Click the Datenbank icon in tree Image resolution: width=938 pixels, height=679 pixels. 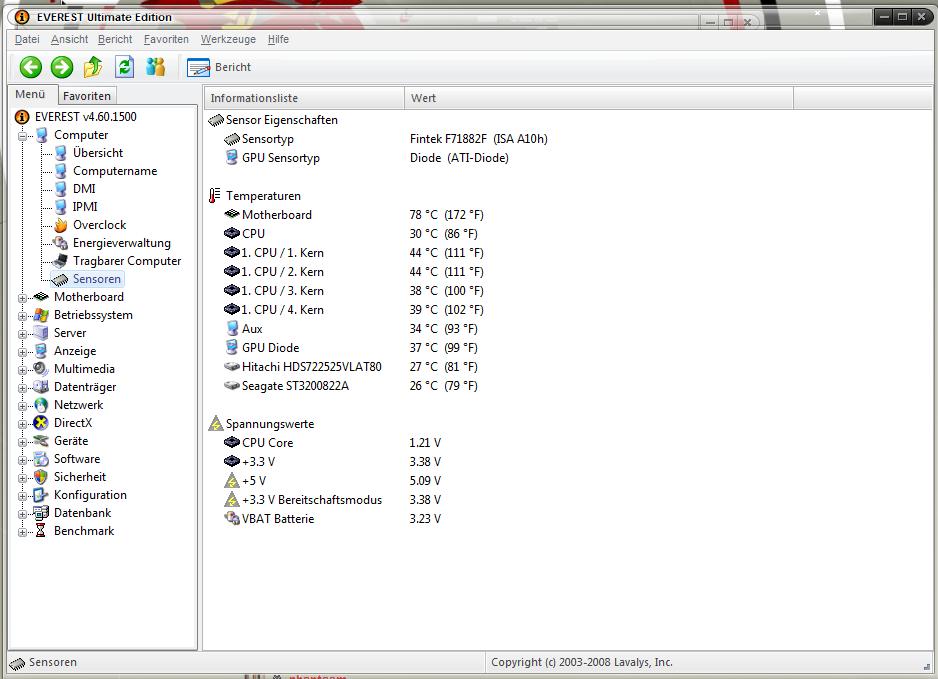coord(41,513)
